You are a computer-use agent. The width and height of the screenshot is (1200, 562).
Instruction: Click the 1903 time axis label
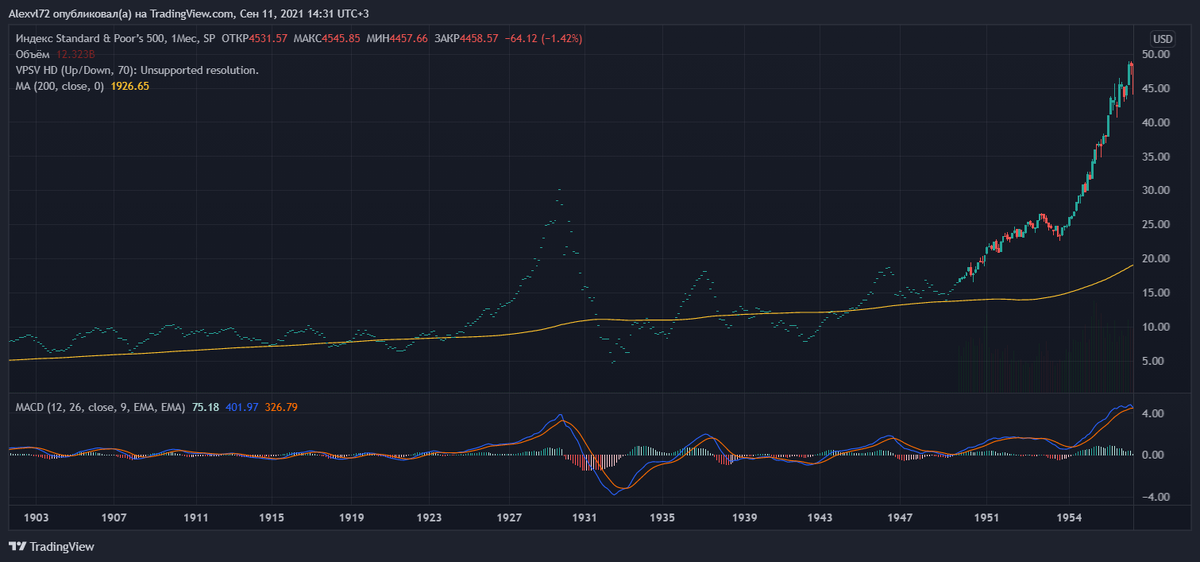click(36, 519)
